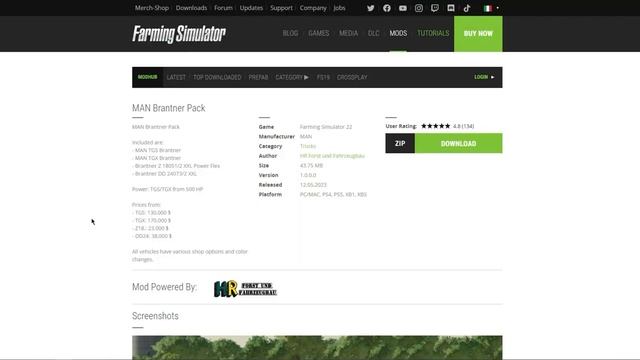Click the 12.05.2023 release date

coord(313,185)
